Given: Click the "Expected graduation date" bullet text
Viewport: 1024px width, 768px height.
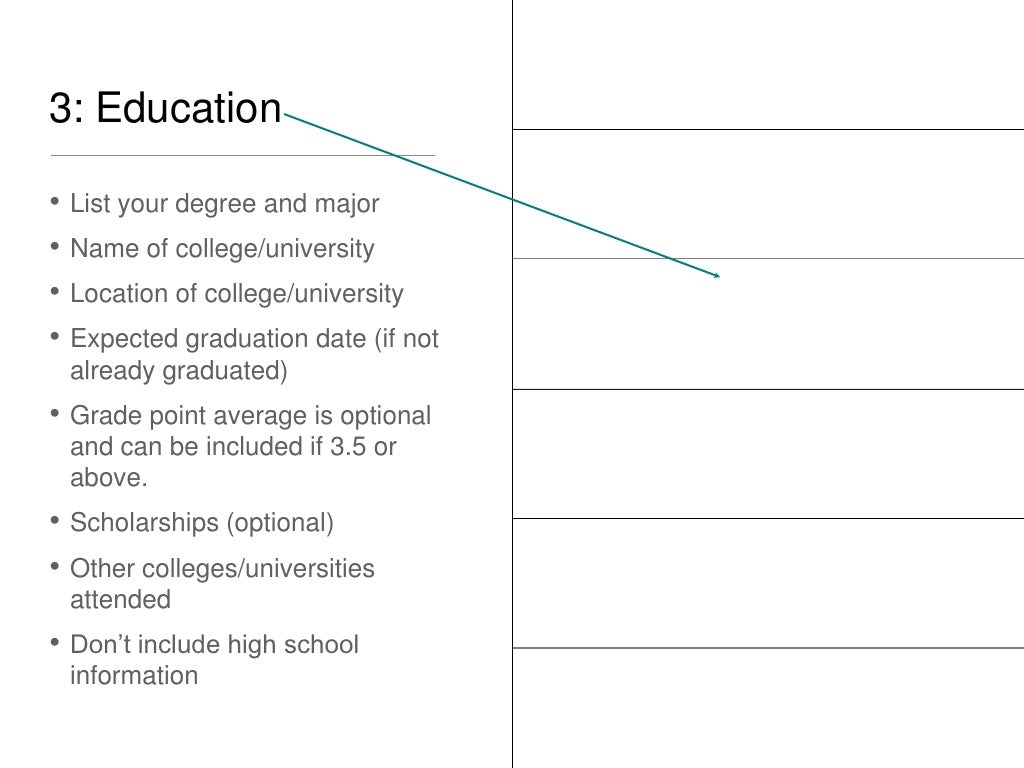Looking at the screenshot, I should click(218, 339).
